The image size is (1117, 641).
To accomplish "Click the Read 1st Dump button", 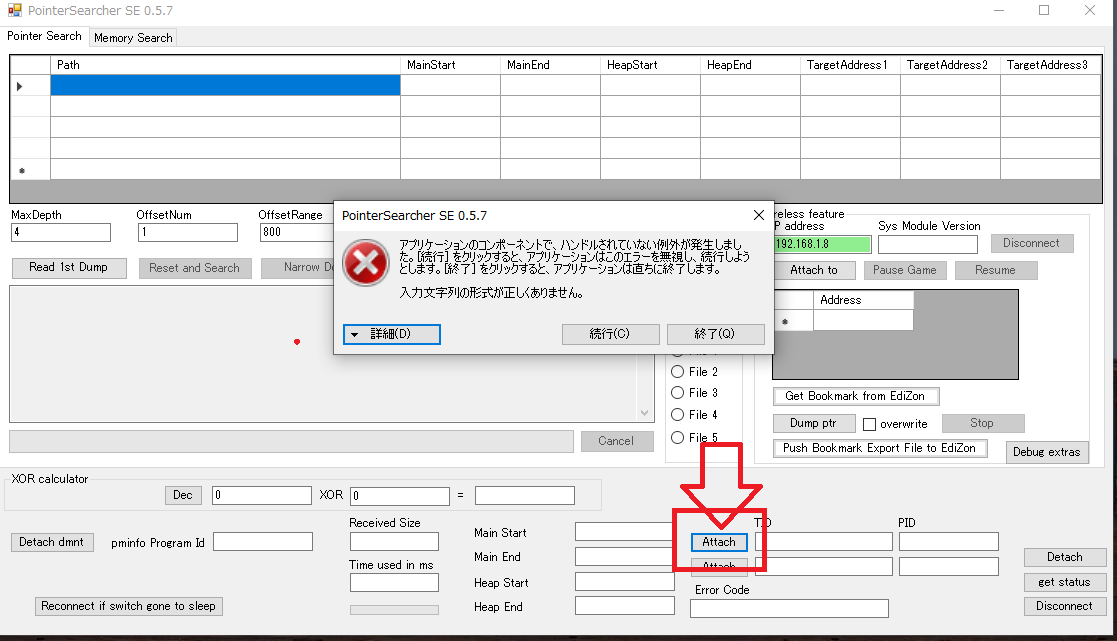I will [69, 268].
